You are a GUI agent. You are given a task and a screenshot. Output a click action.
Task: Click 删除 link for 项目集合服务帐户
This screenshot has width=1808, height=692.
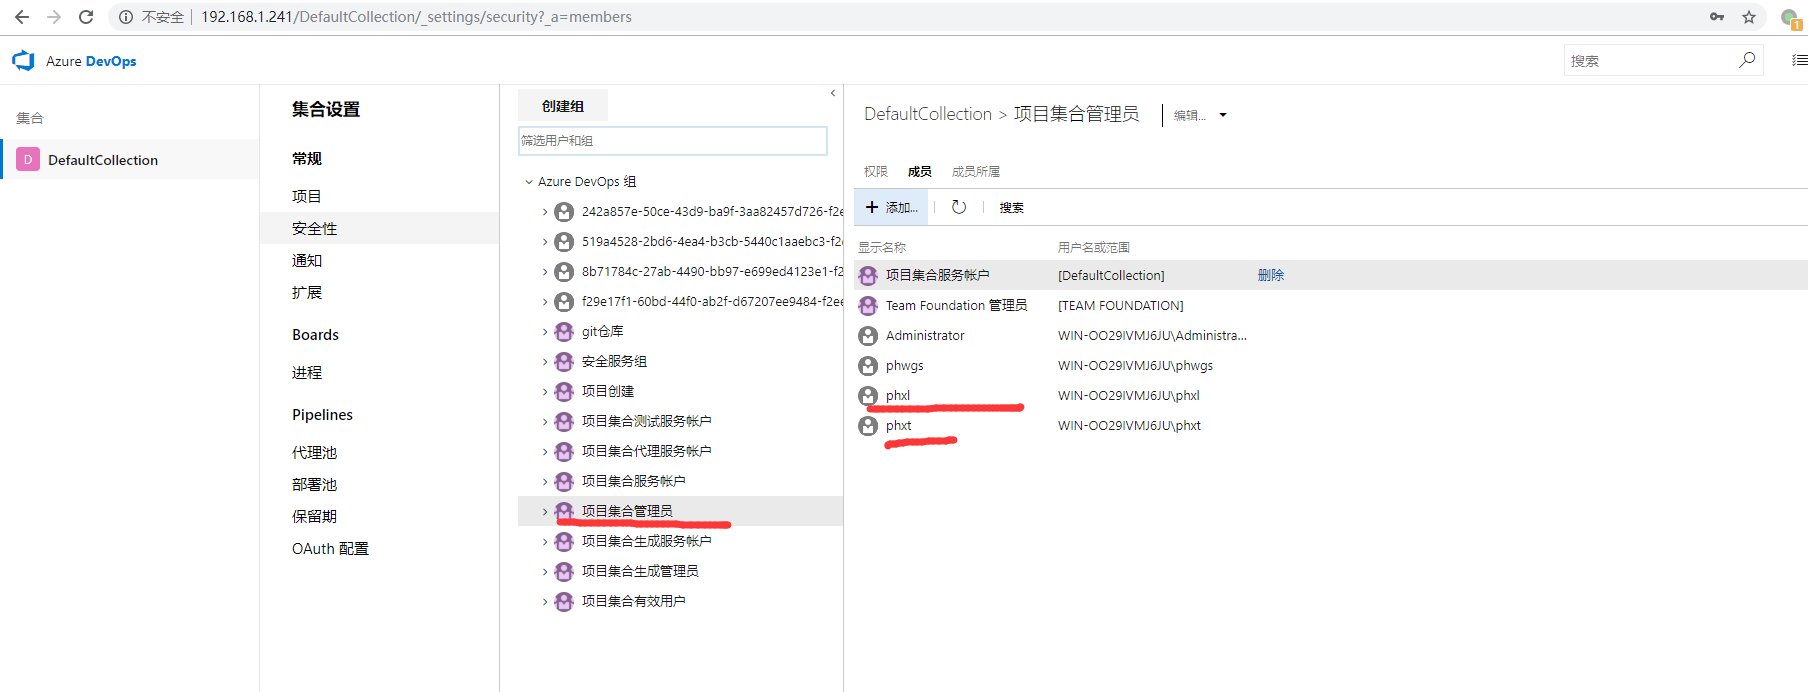pos(1270,275)
